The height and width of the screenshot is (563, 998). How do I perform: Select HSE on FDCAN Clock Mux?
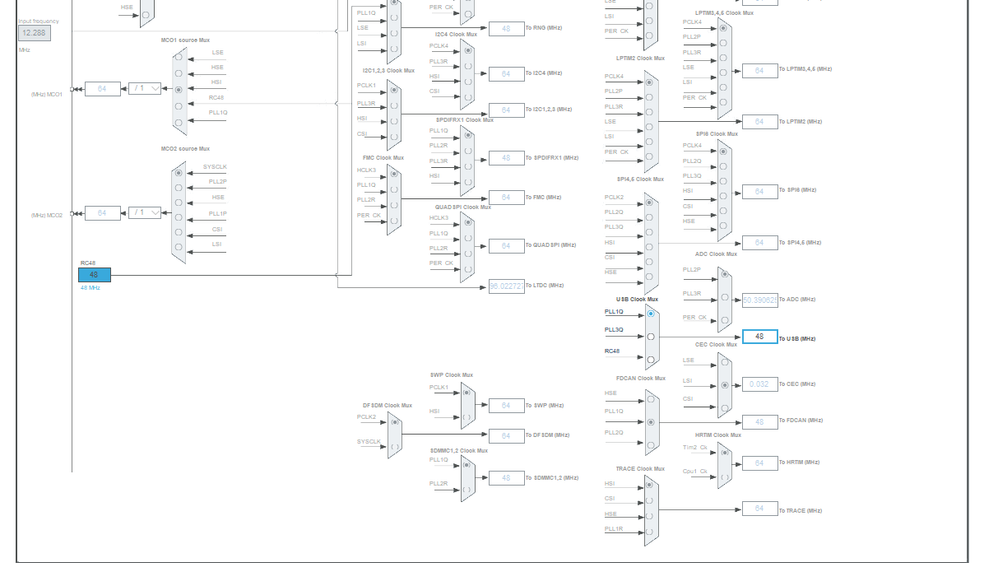coord(650,400)
